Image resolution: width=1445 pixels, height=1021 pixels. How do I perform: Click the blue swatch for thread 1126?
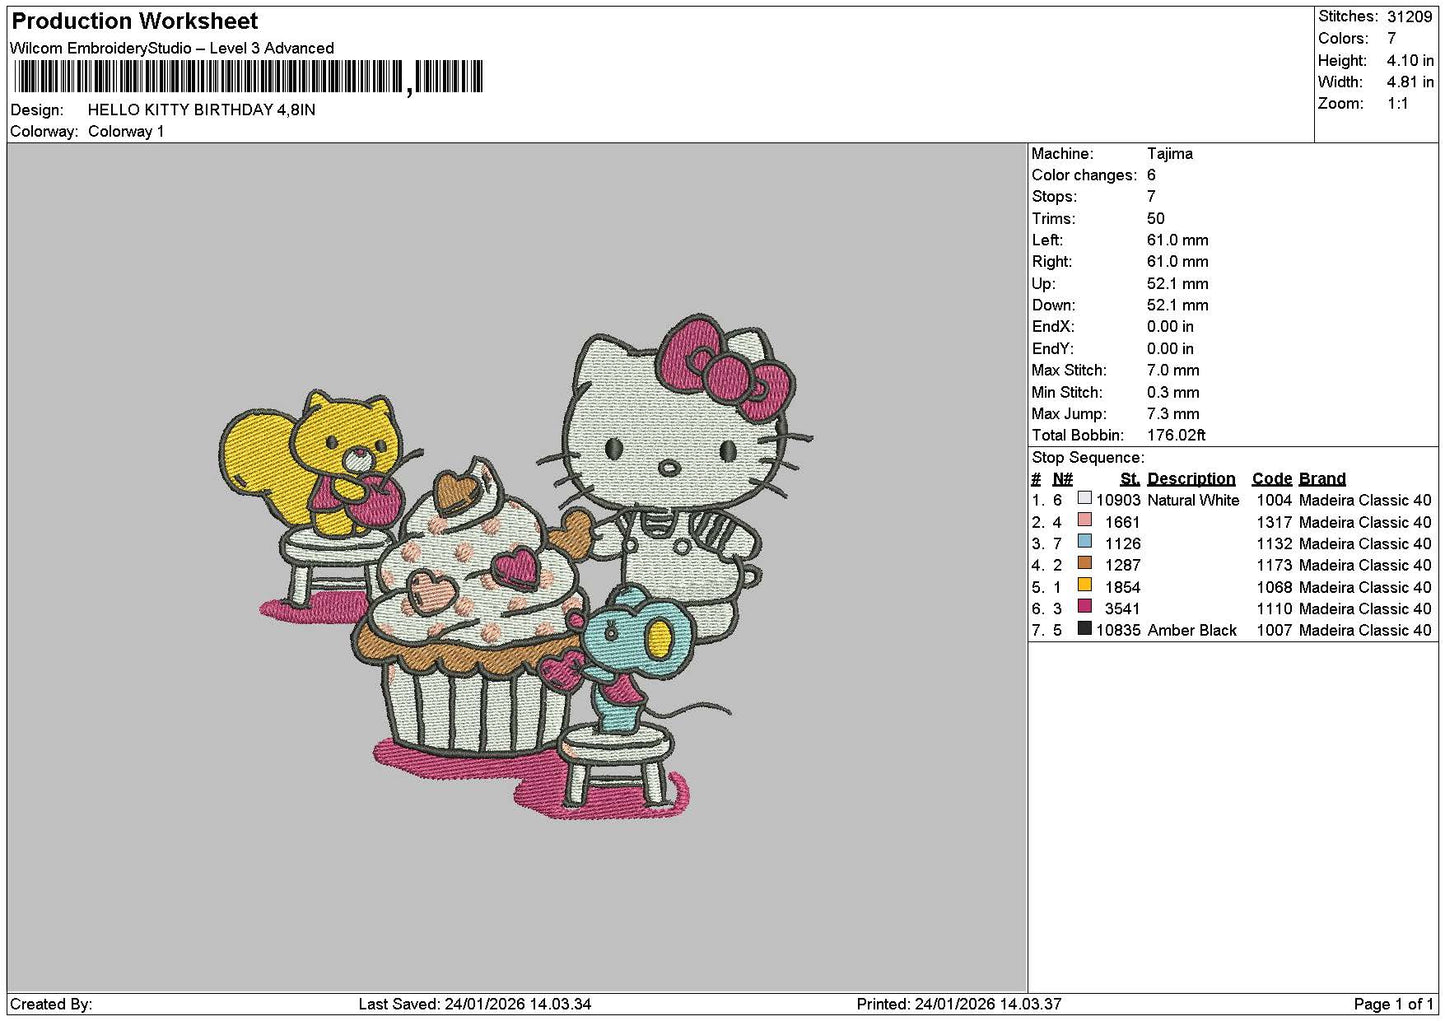1084,542
